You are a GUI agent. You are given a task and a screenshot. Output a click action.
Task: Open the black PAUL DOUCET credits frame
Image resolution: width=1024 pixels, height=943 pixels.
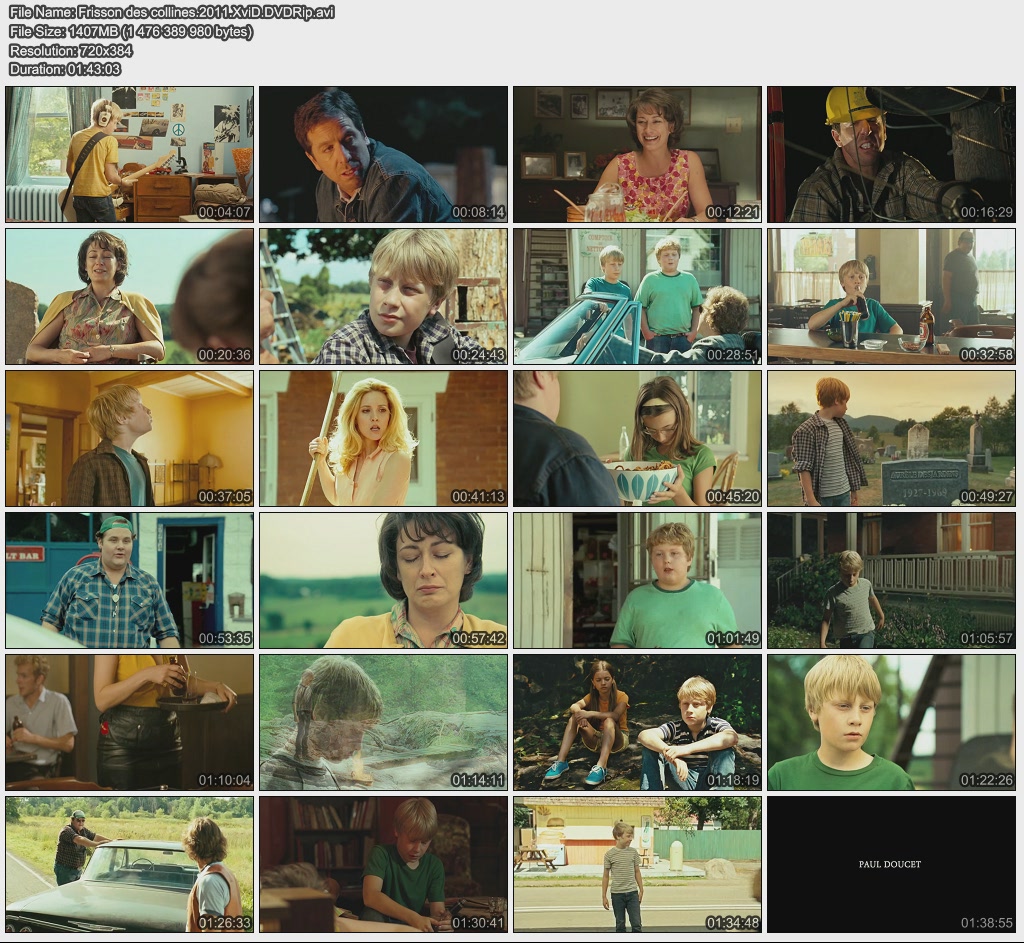891,865
